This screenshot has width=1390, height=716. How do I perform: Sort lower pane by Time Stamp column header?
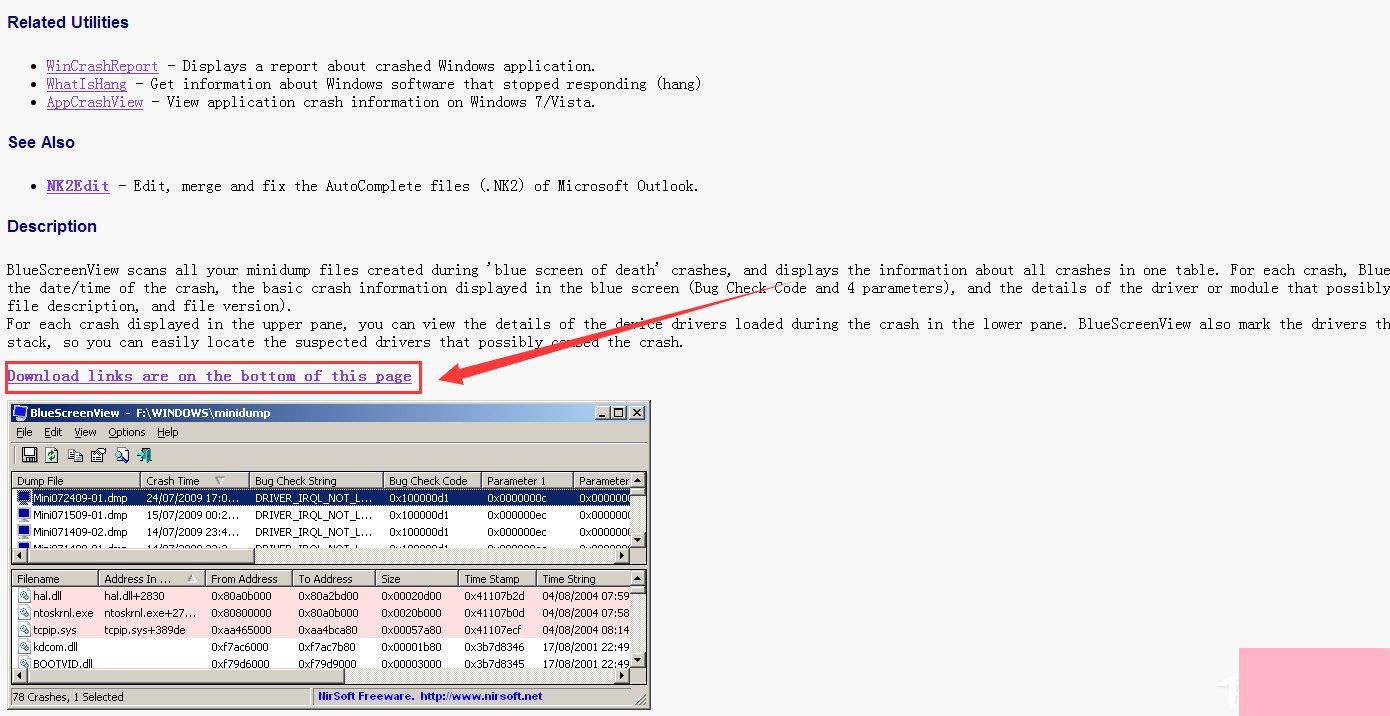(497, 578)
